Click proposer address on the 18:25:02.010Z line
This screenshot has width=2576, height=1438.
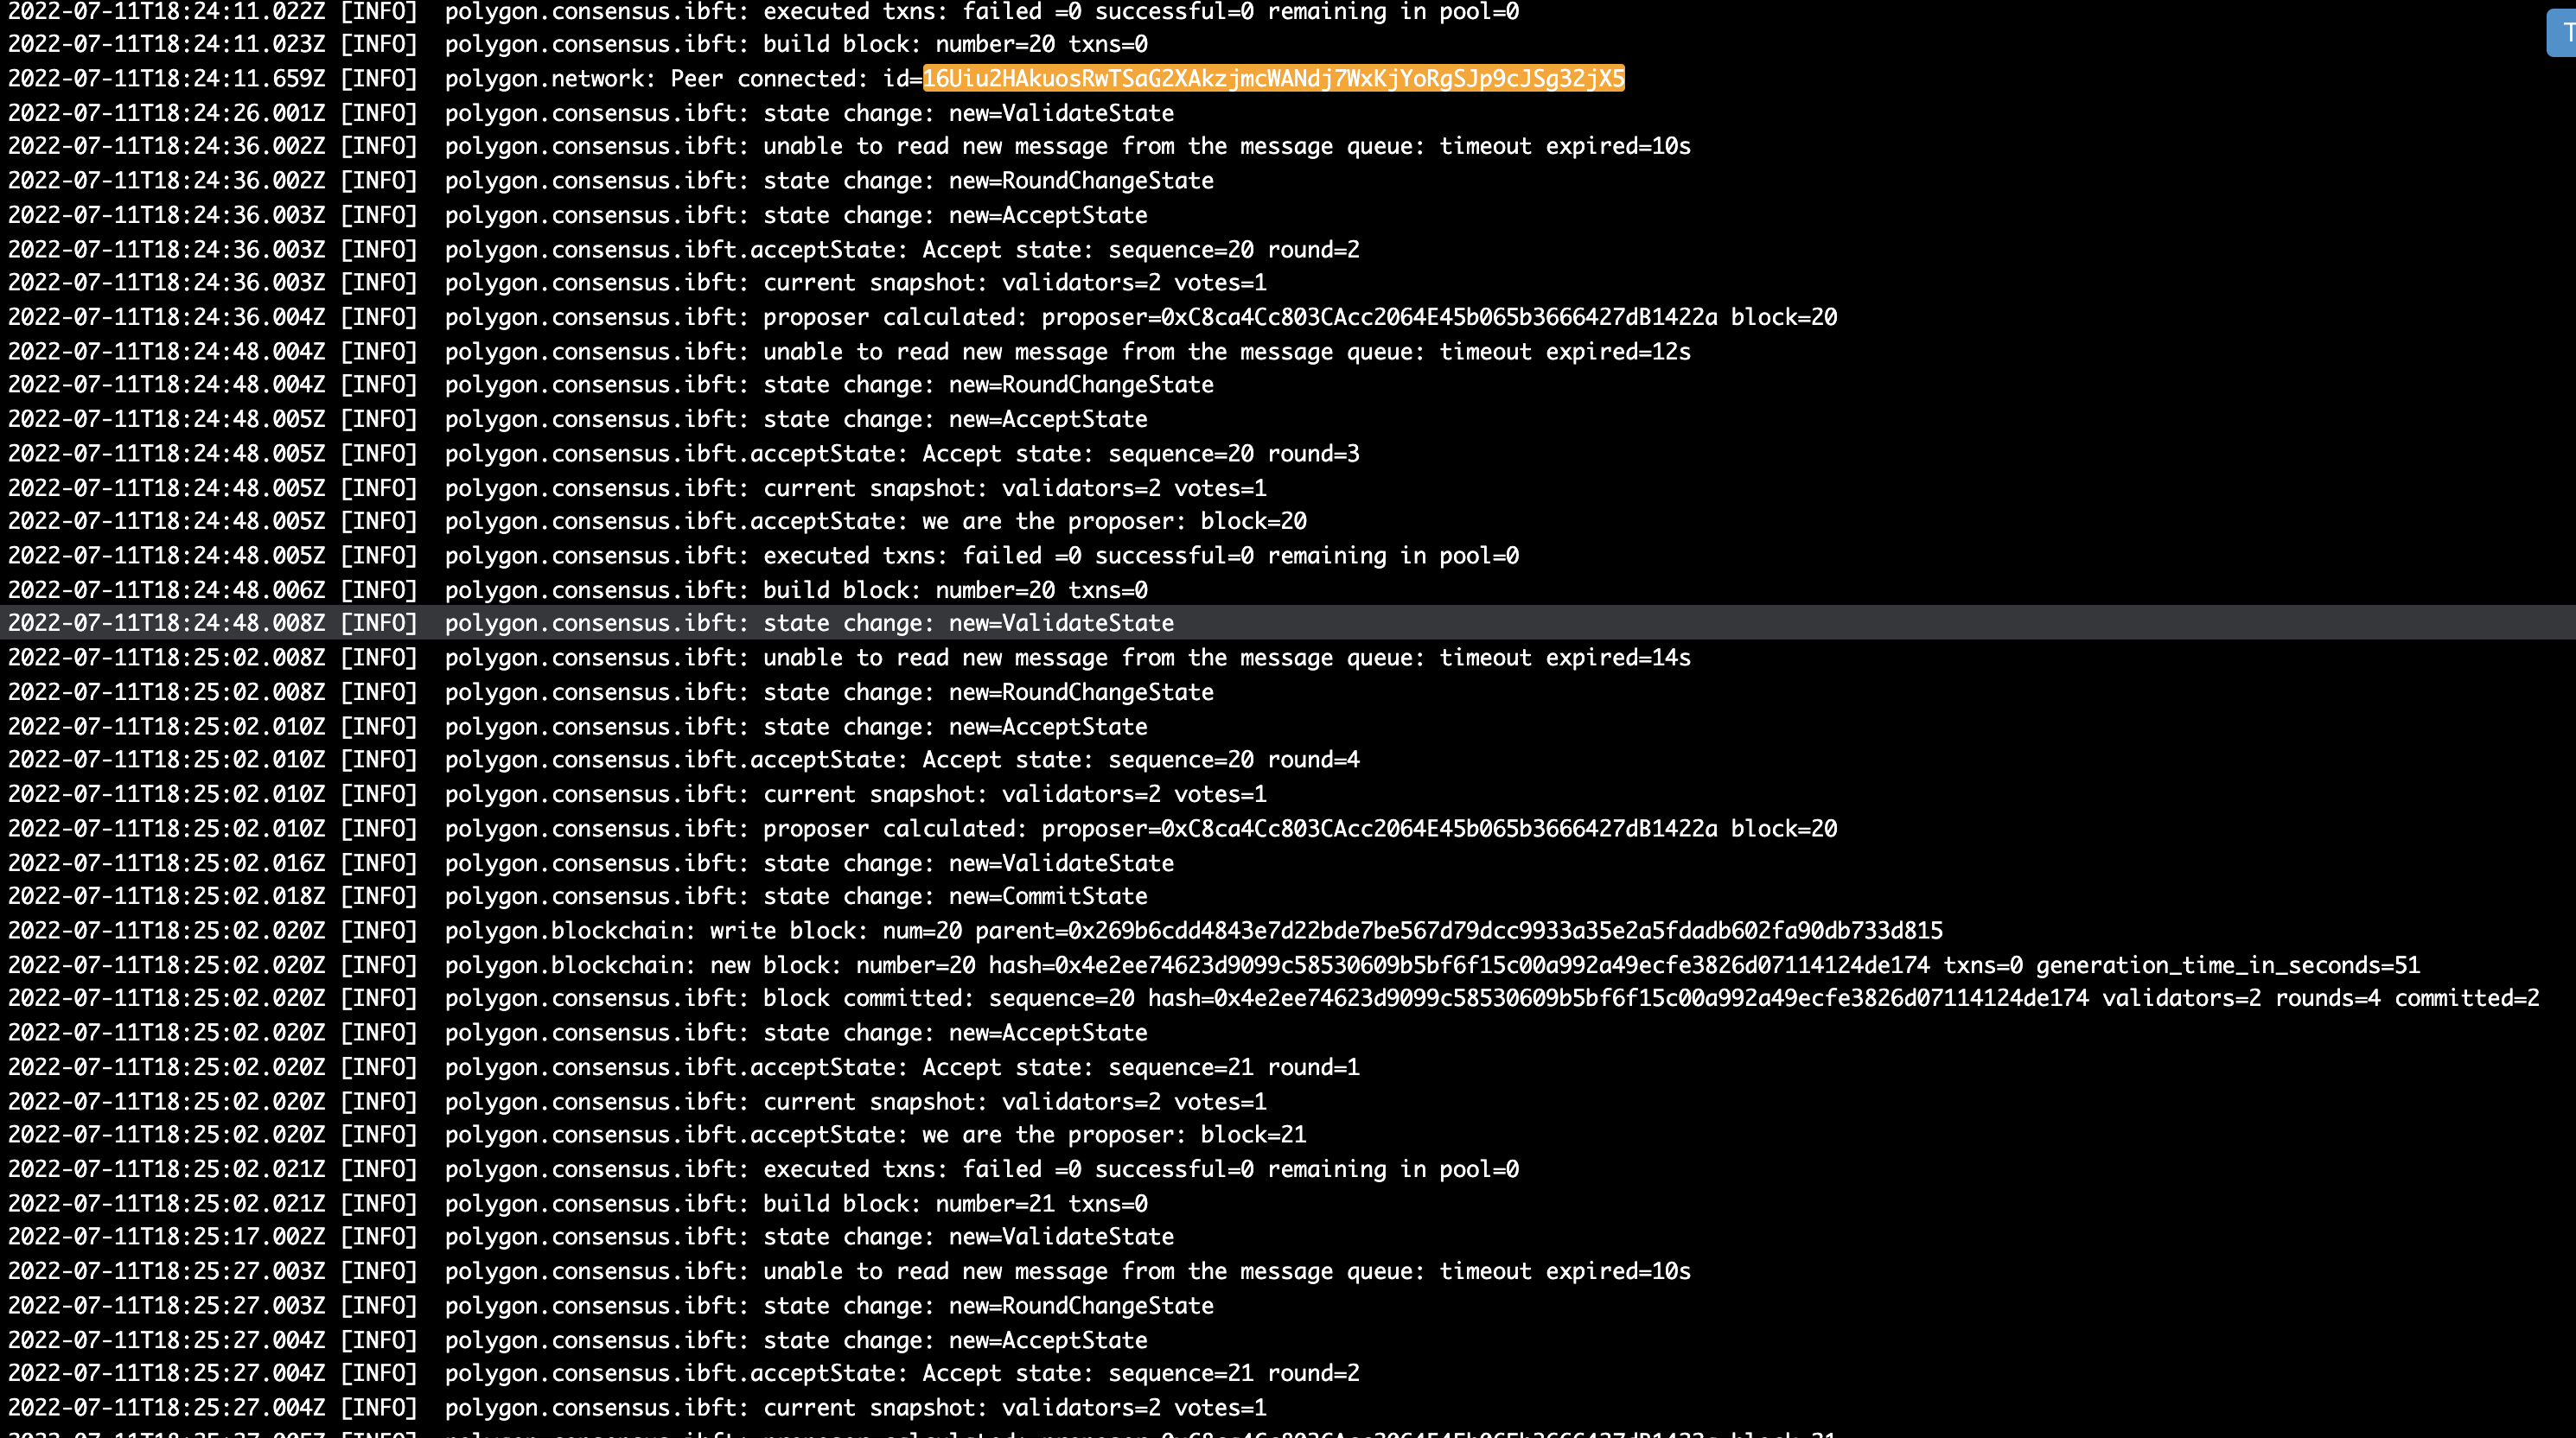click(x=1439, y=828)
